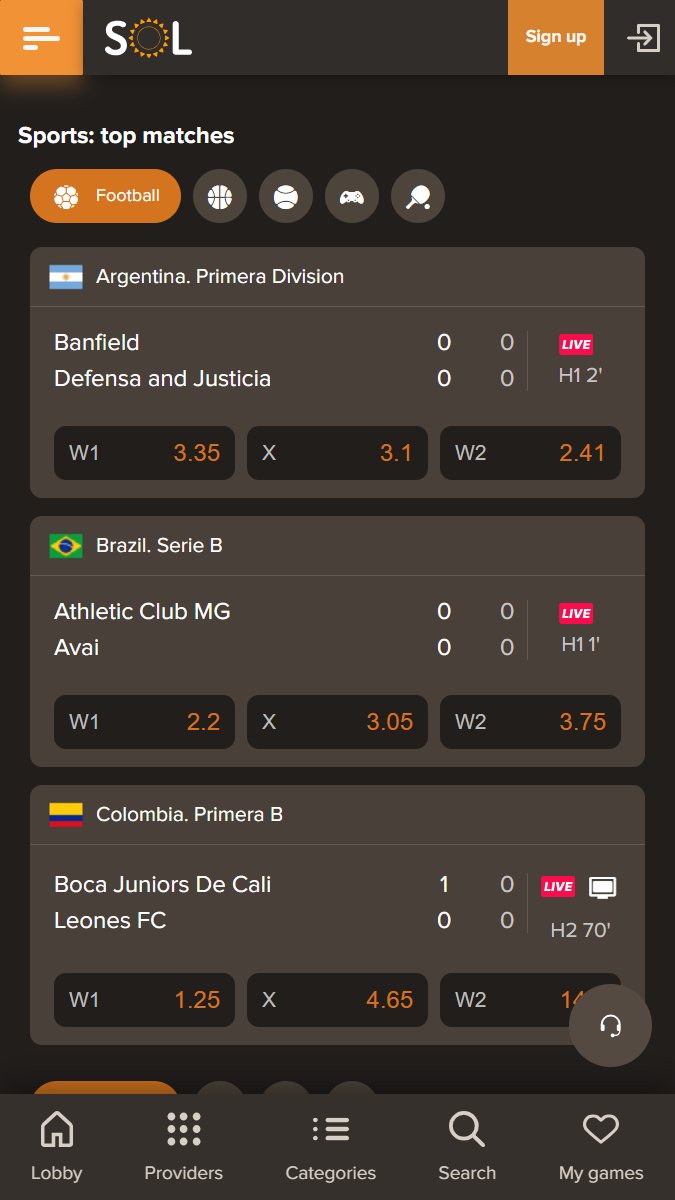This screenshot has width=675, height=1200.
Task: Select the basketball sport icon
Action: [x=220, y=196]
